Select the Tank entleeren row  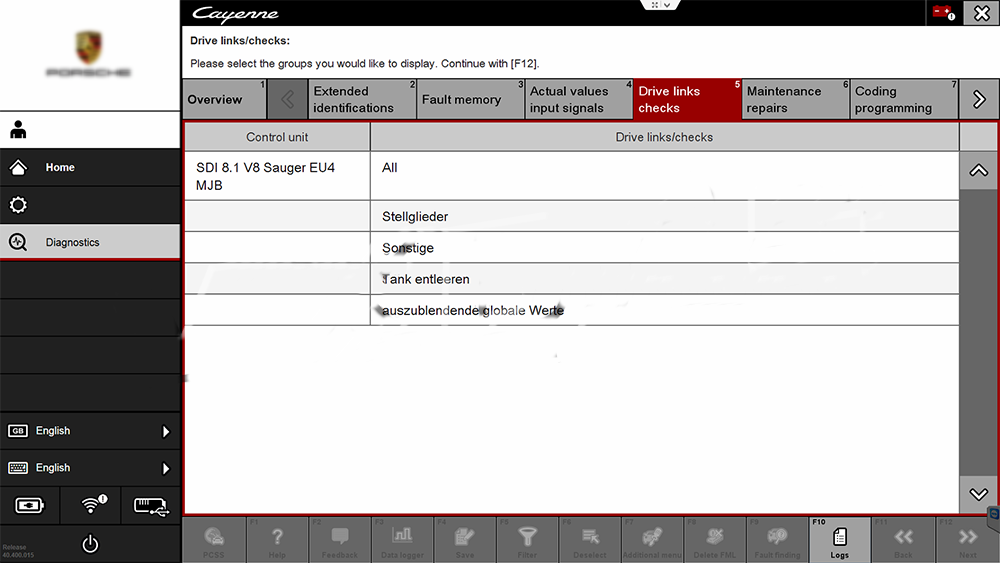[664, 279]
